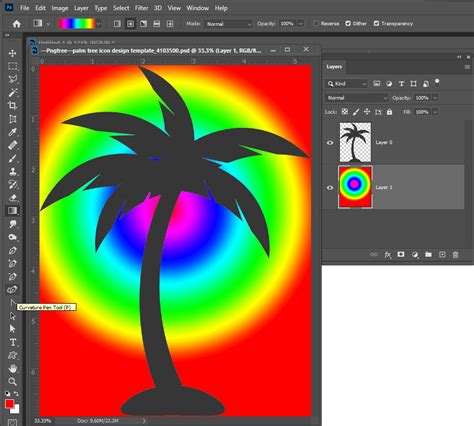Click the radial gradient style icon

click(130, 24)
